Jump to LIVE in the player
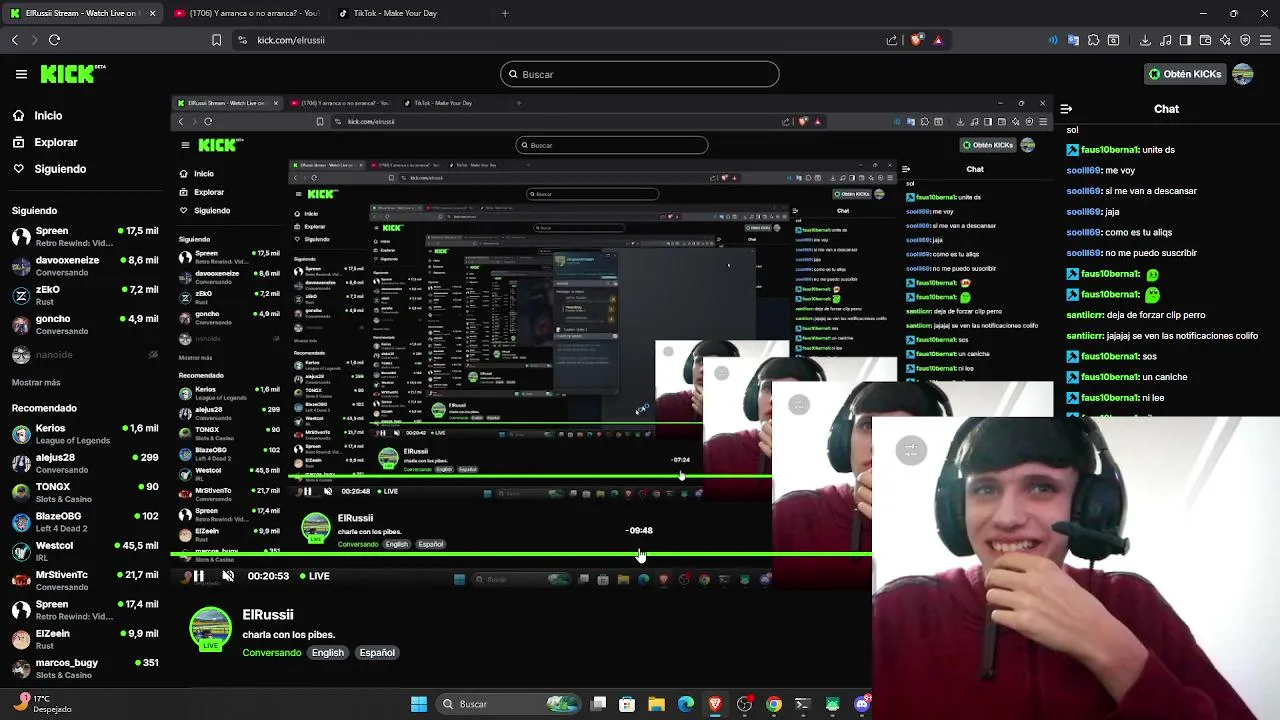This screenshot has height=720, width=1280. point(314,576)
